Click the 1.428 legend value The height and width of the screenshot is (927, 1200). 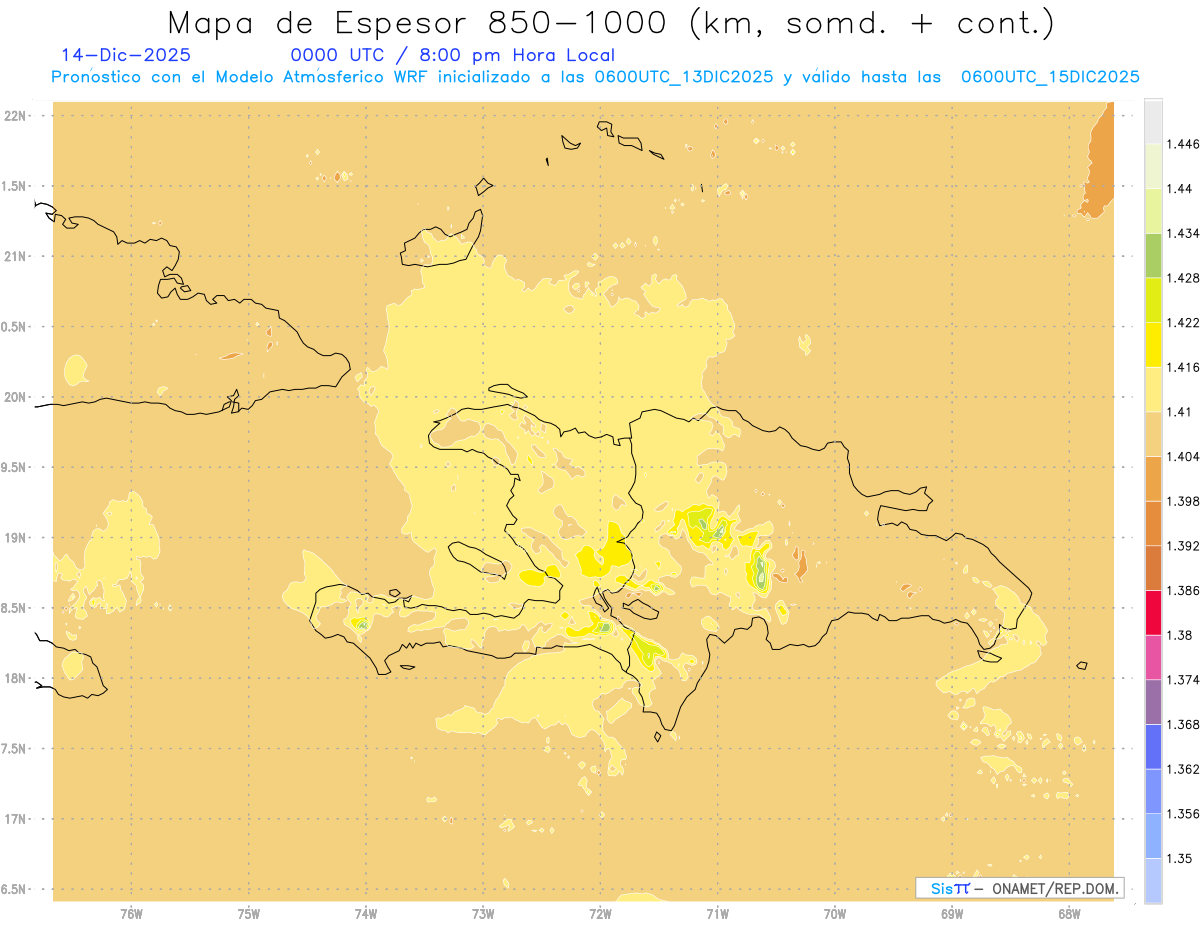pos(1183,278)
